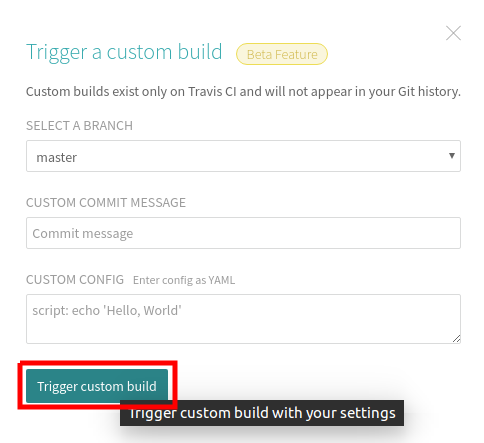Screen dimensions: 484x443
Task: Click the branch dropdown arrow
Action: 452,156
